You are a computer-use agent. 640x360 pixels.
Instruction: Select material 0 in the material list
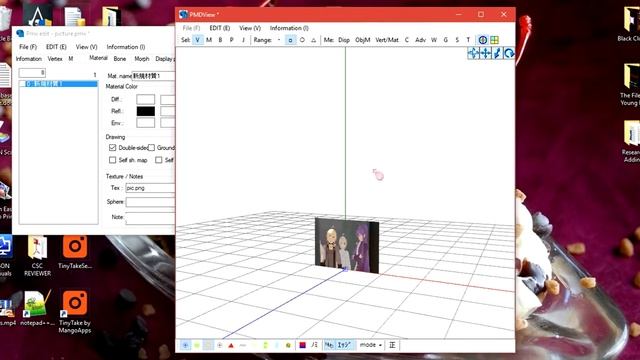click(59, 84)
